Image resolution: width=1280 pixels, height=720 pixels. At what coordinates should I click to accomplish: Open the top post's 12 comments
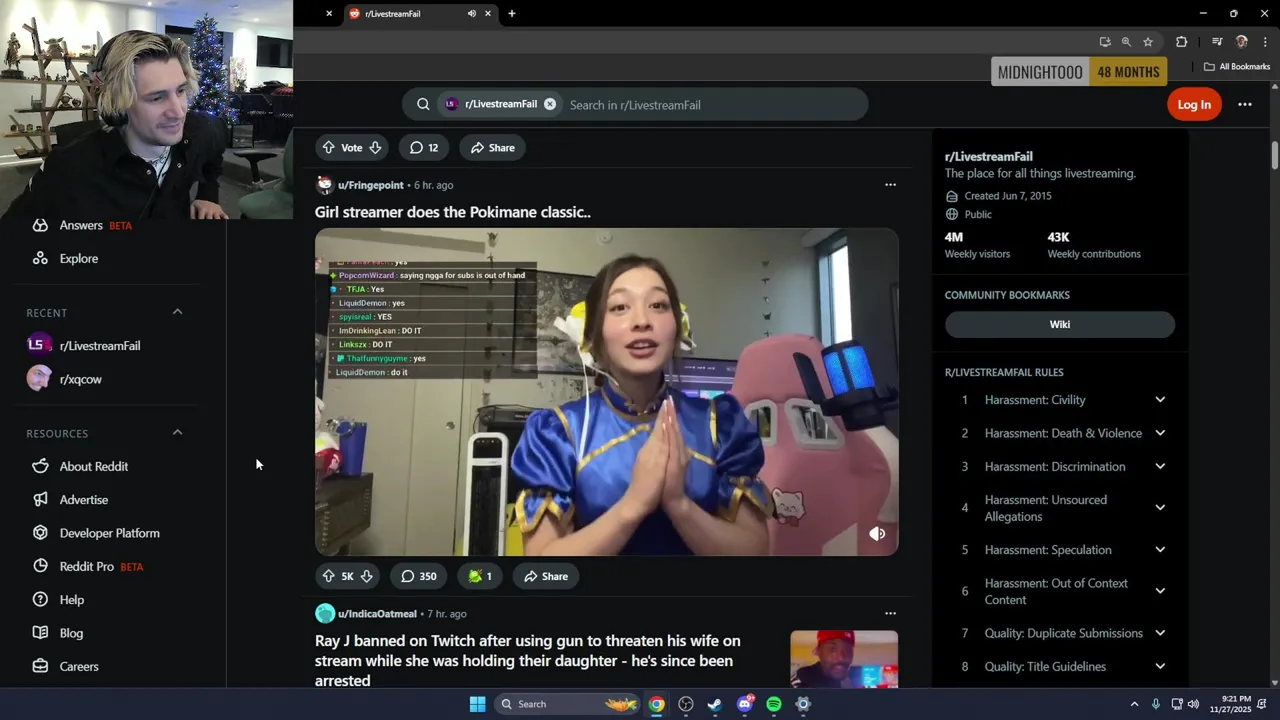pos(424,148)
